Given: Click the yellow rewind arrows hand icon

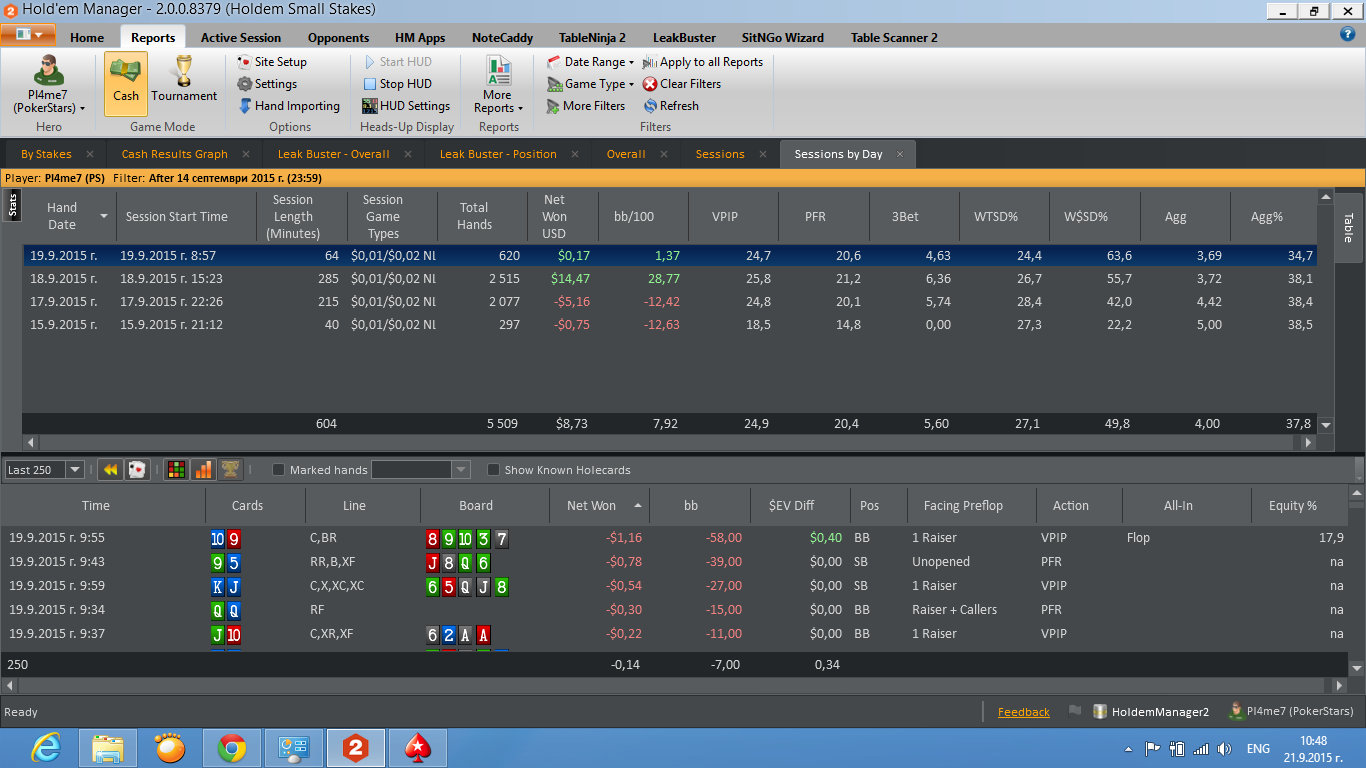Looking at the screenshot, I should pos(110,470).
